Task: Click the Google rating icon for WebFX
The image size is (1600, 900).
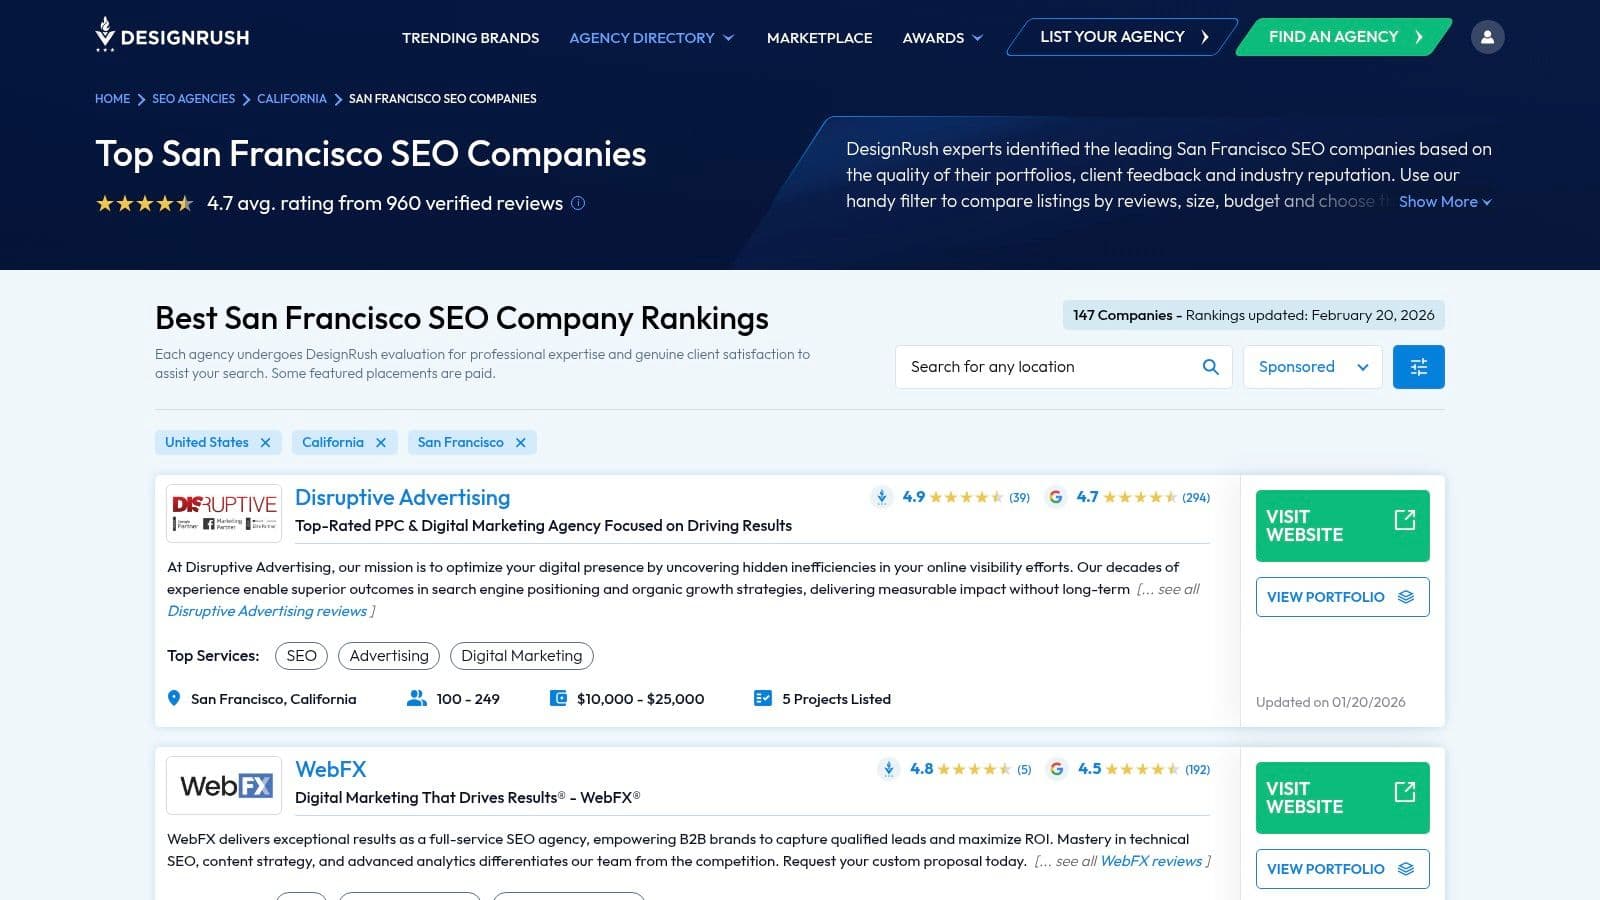Action: pos(1057,769)
